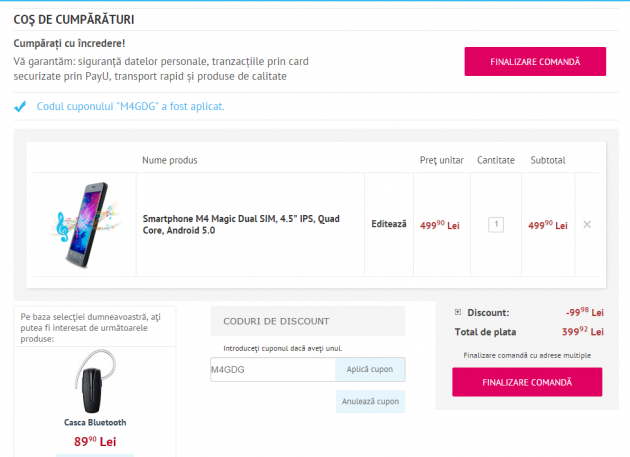Apply coupon with Aplică cupon button
Image resolution: width=630 pixels, height=457 pixels.
click(x=371, y=370)
